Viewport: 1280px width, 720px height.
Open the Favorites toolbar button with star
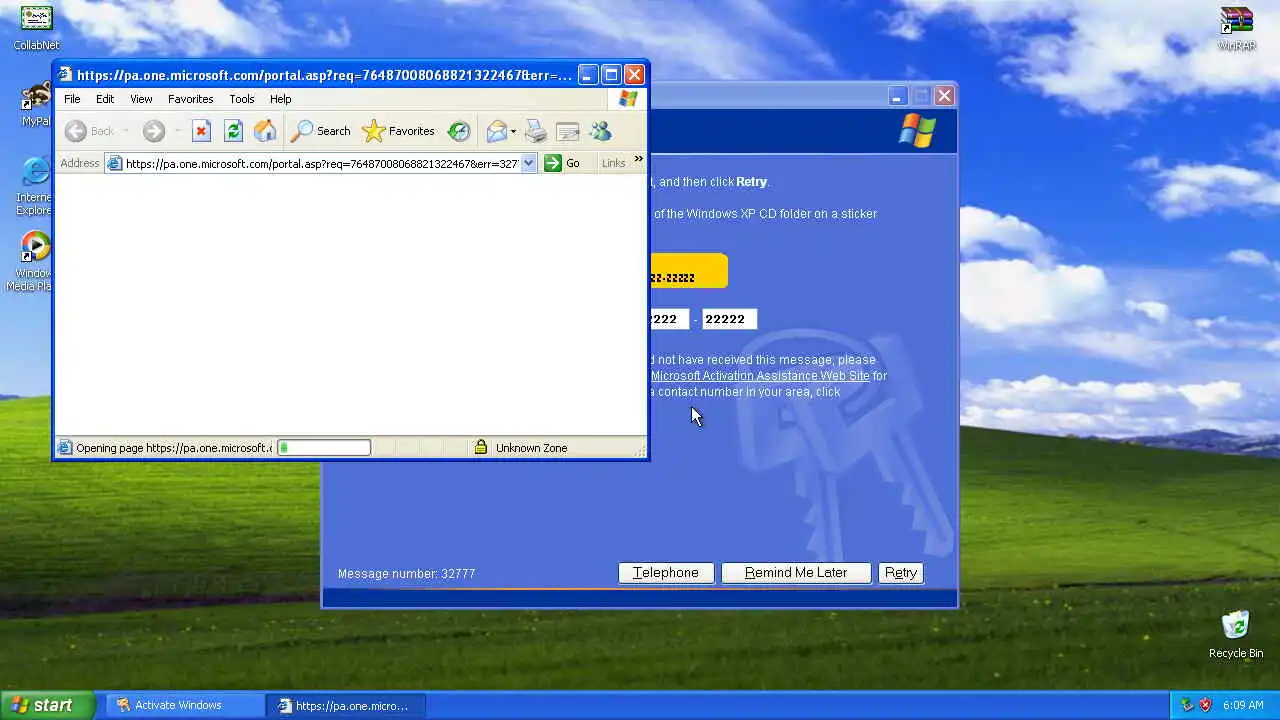point(398,131)
